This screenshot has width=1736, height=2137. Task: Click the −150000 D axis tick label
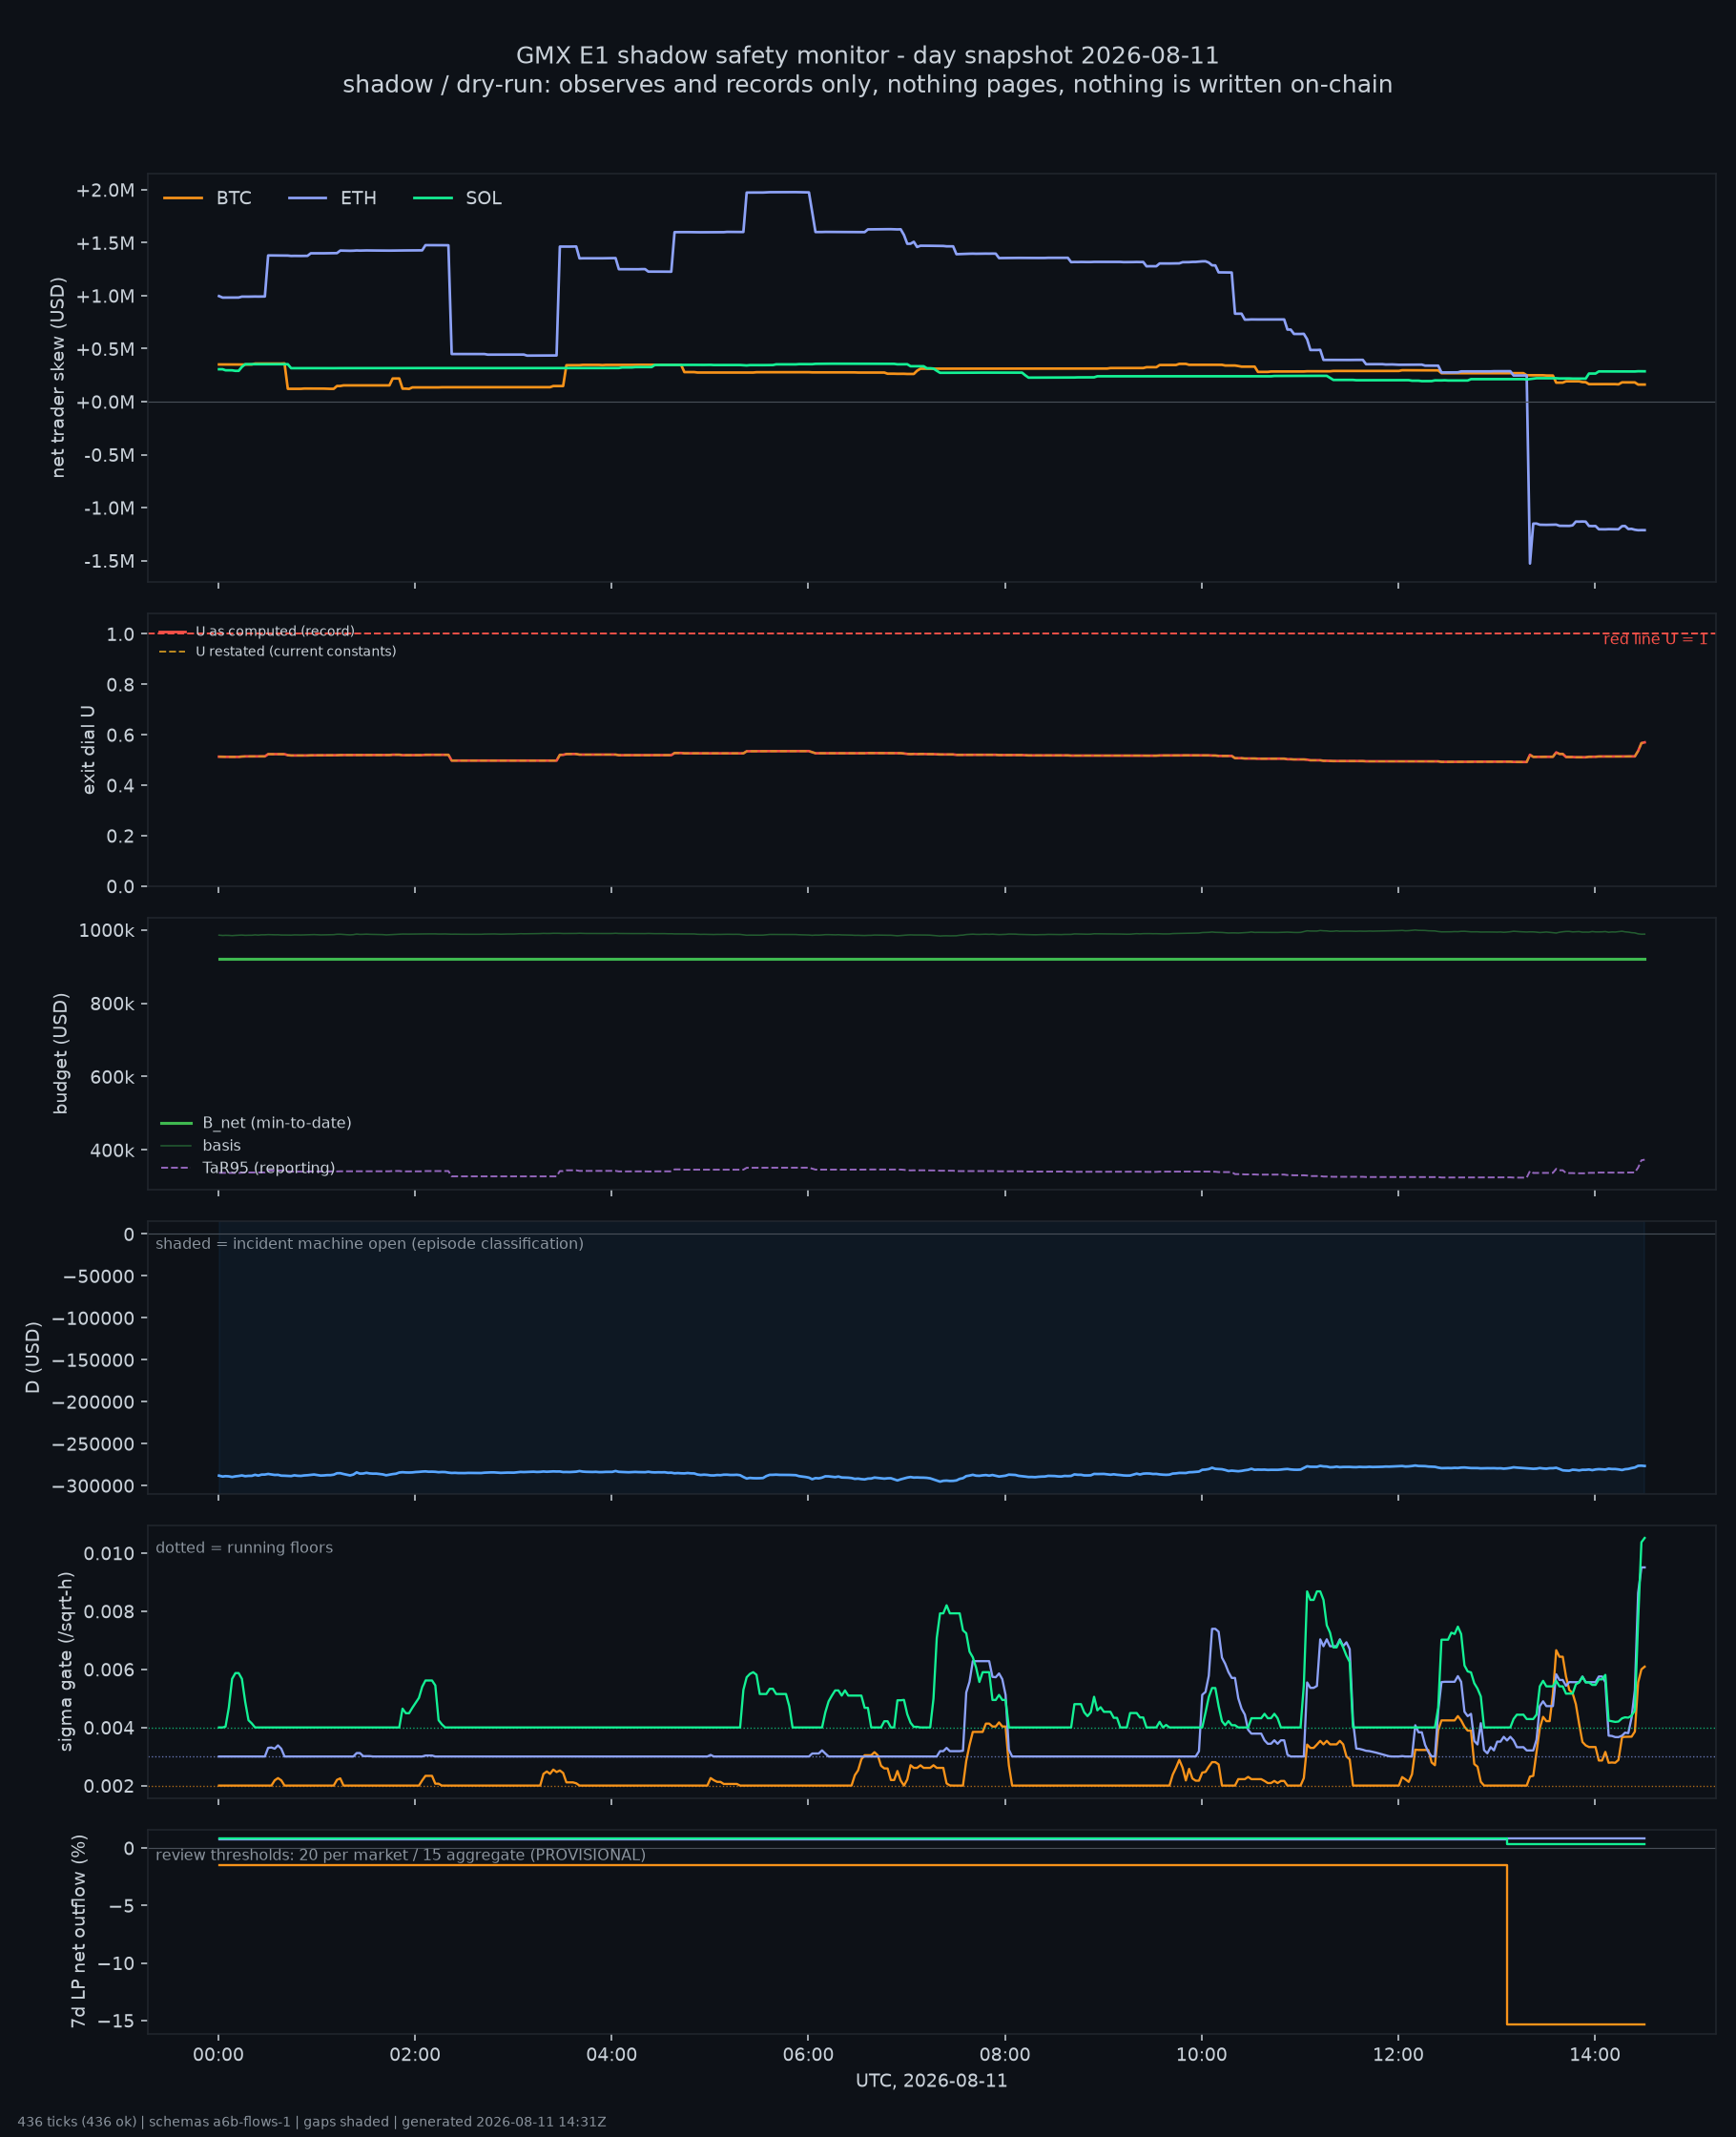point(94,1360)
